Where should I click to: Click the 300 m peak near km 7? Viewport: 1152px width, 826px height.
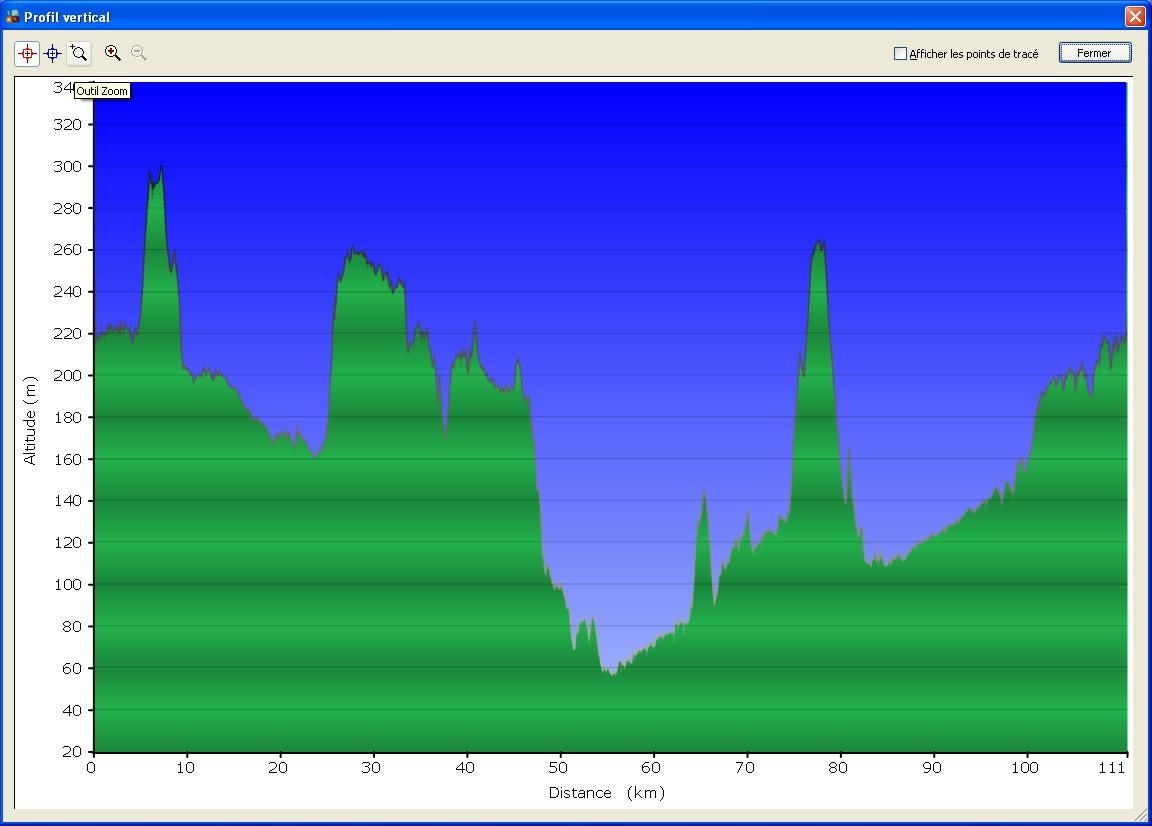(160, 170)
